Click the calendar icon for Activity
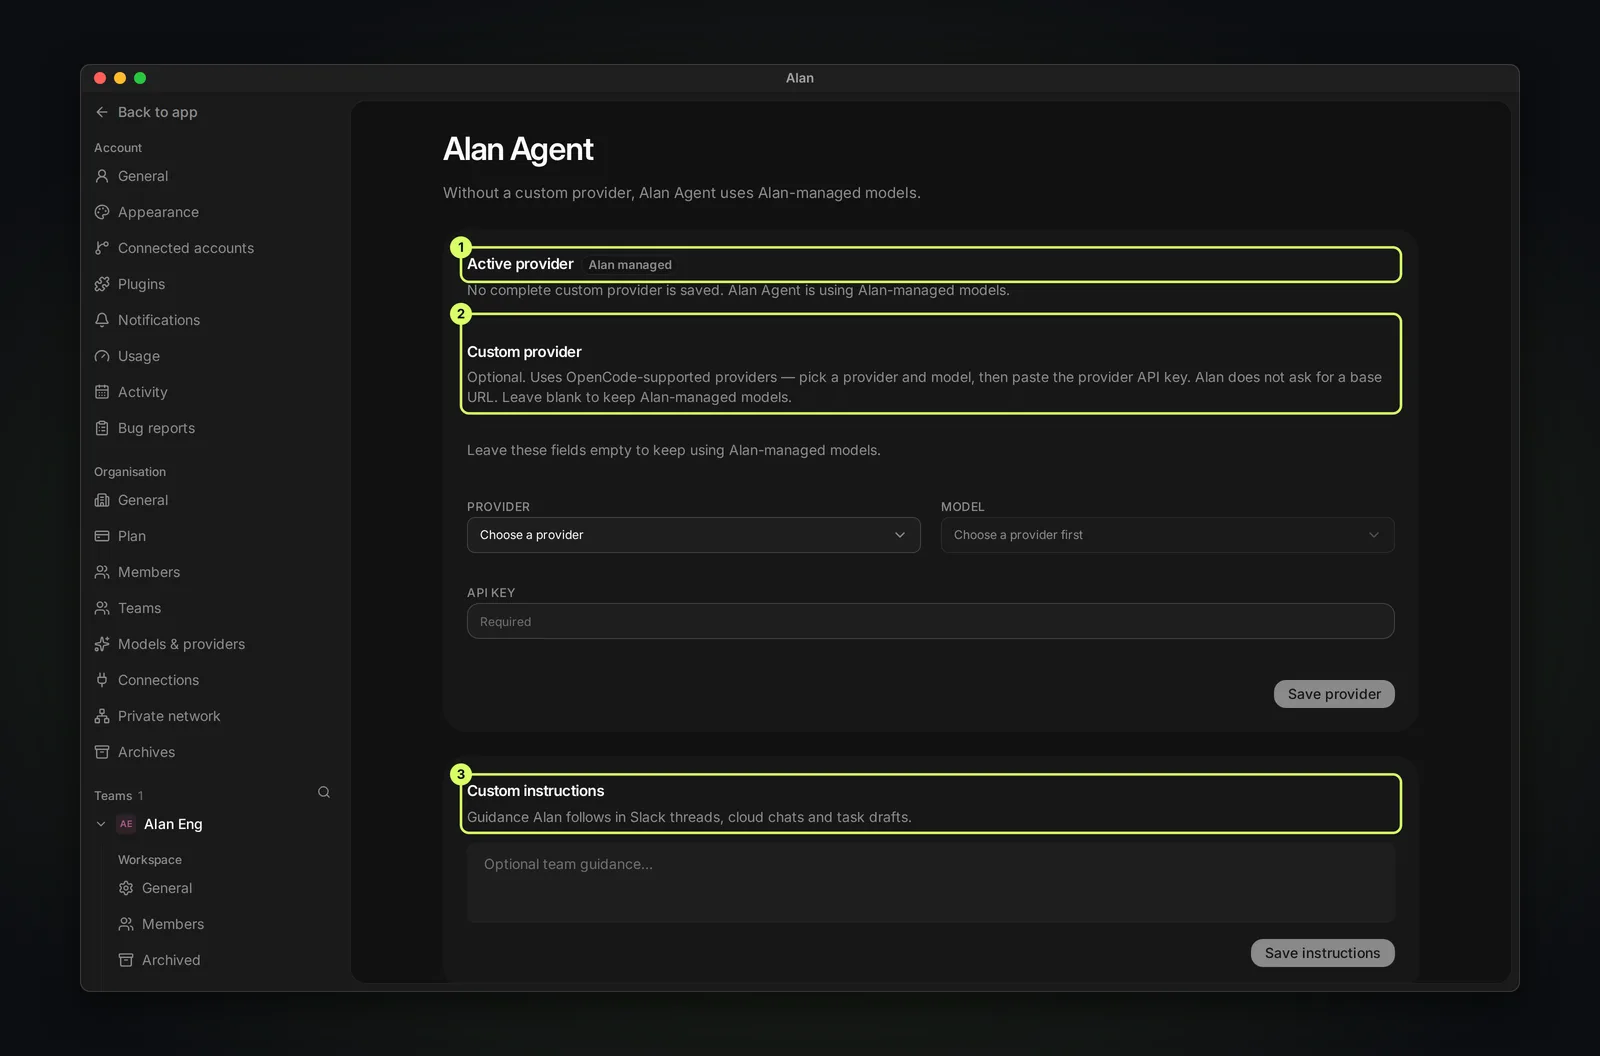This screenshot has width=1600, height=1056. coord(102,392)
